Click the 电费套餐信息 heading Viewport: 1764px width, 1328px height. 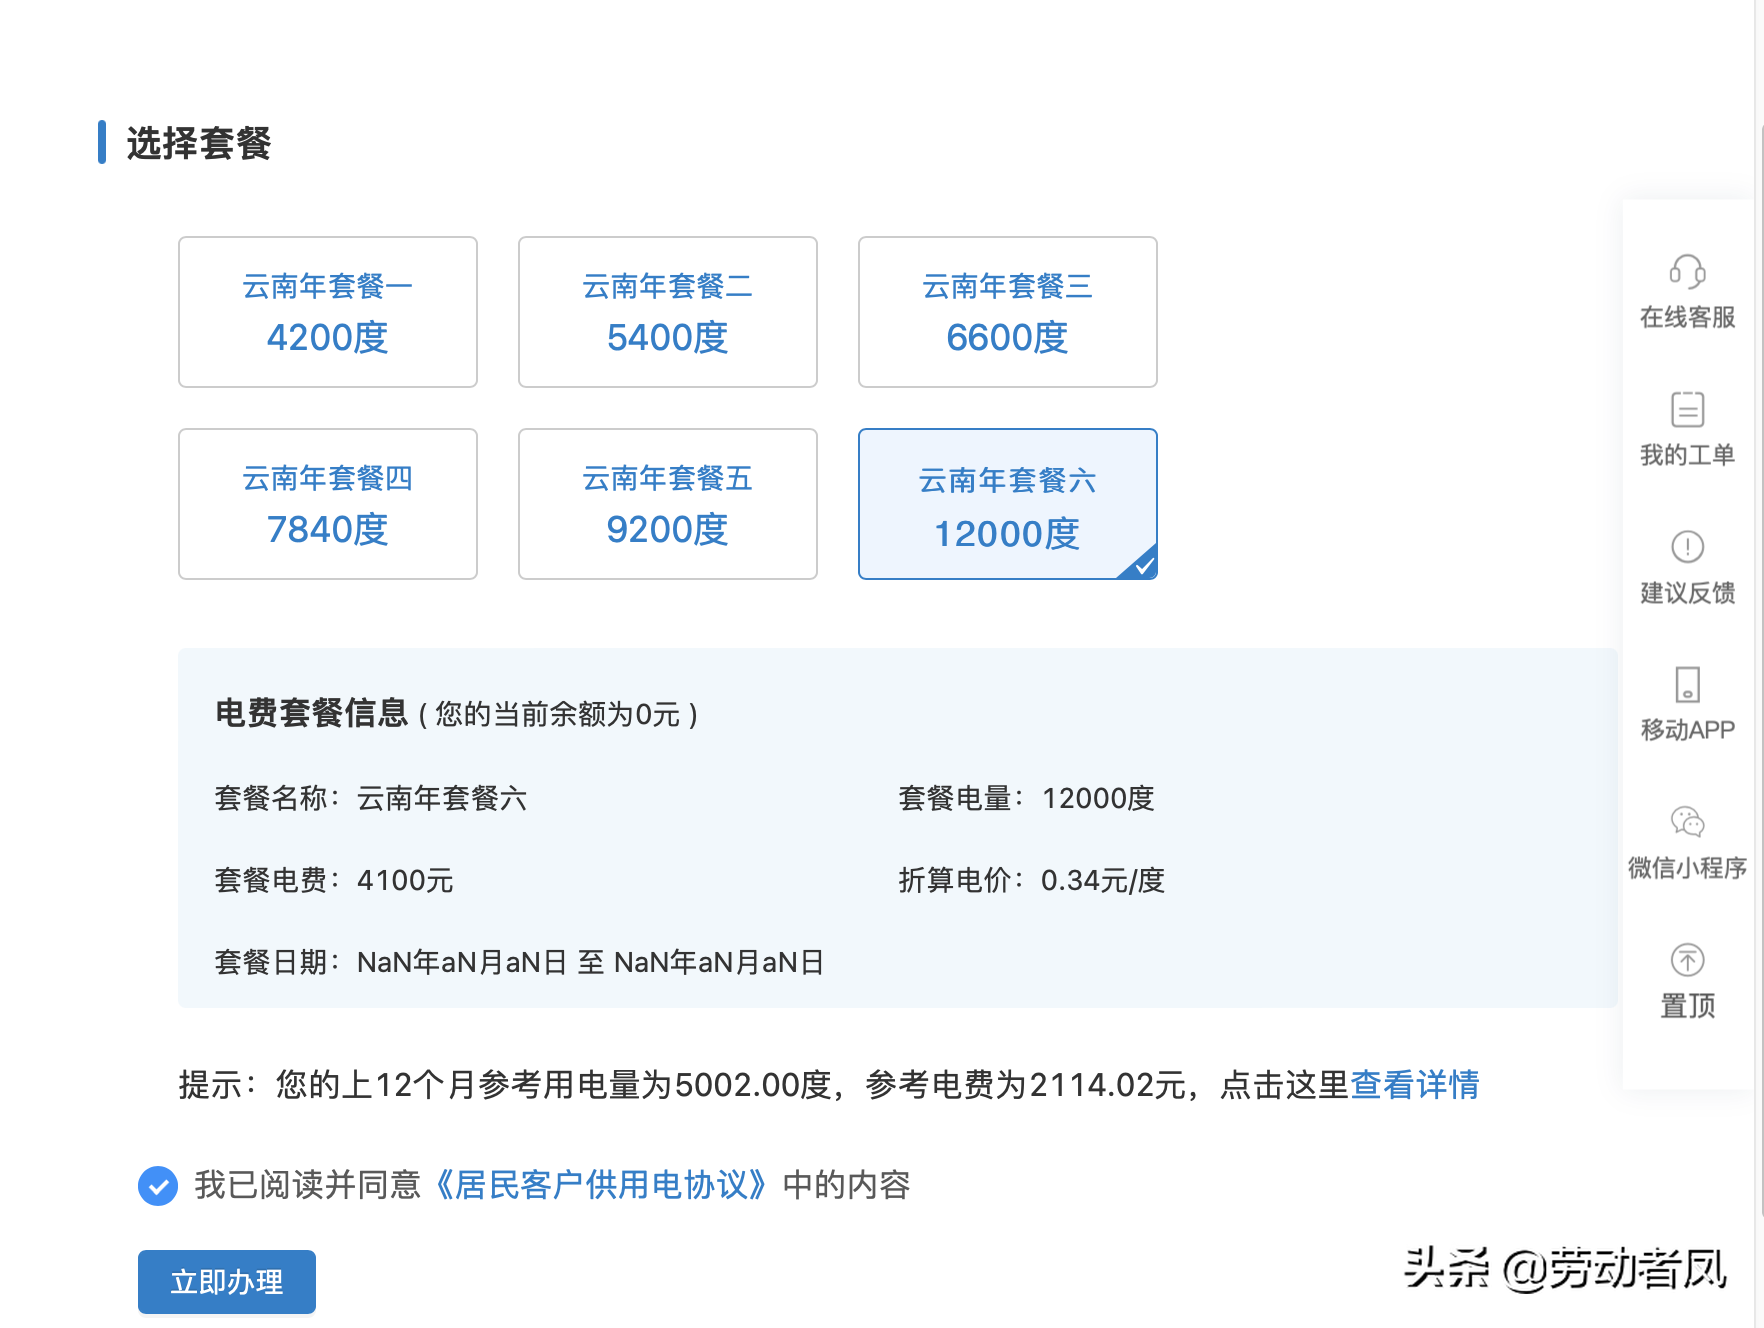pyautogui.click(x=311, y=713)
